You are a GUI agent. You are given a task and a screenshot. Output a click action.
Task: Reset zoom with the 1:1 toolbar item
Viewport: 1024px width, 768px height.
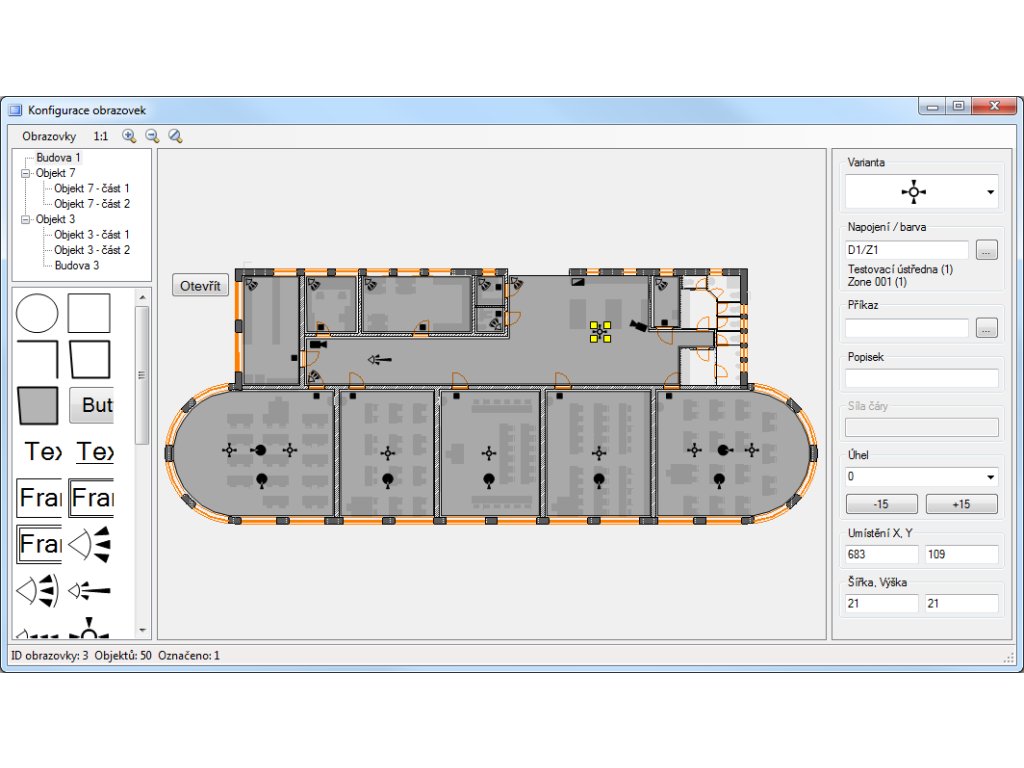[x=101, y=136]
